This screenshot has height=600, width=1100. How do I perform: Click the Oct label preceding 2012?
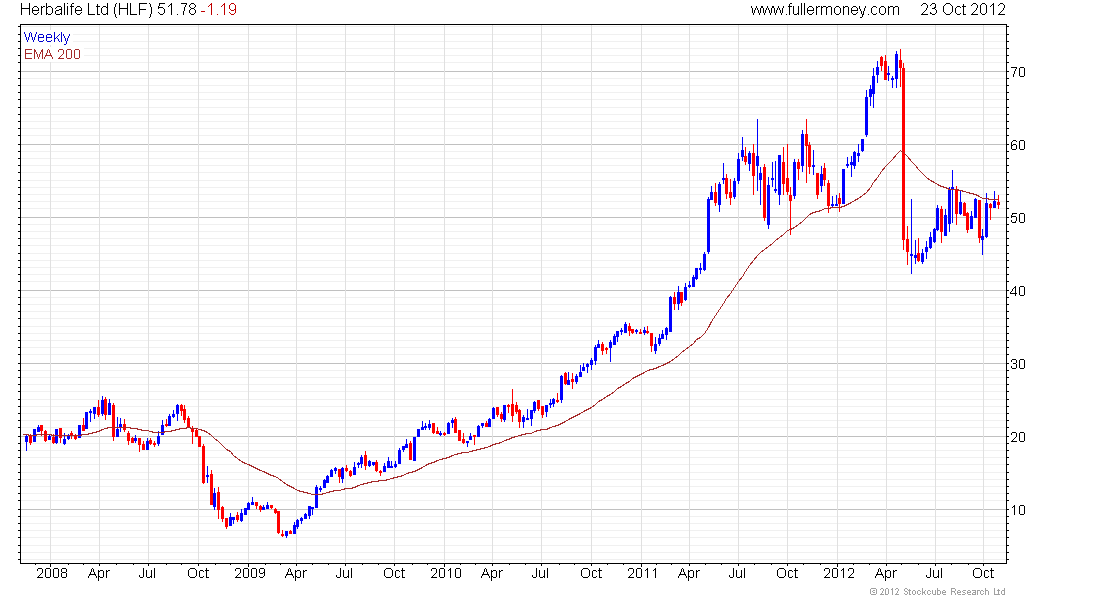click(787, 573)
